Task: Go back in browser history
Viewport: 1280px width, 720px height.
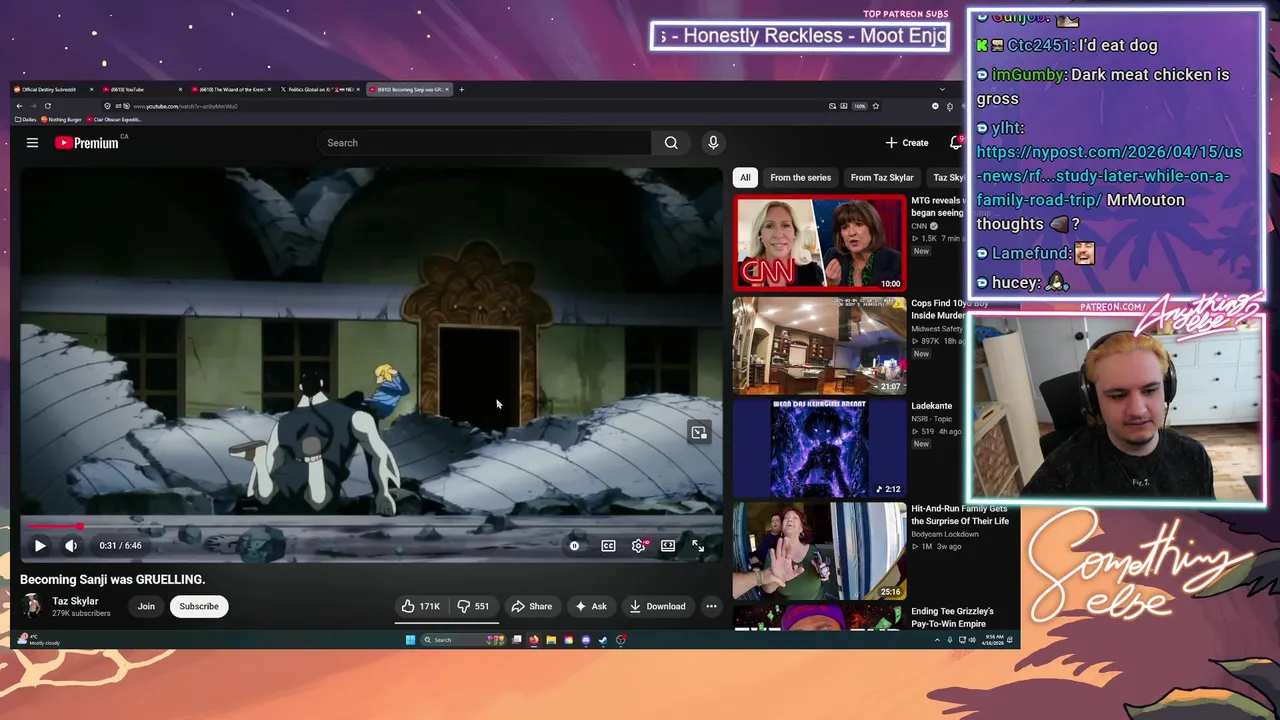Action: click(x=19, y=106)
